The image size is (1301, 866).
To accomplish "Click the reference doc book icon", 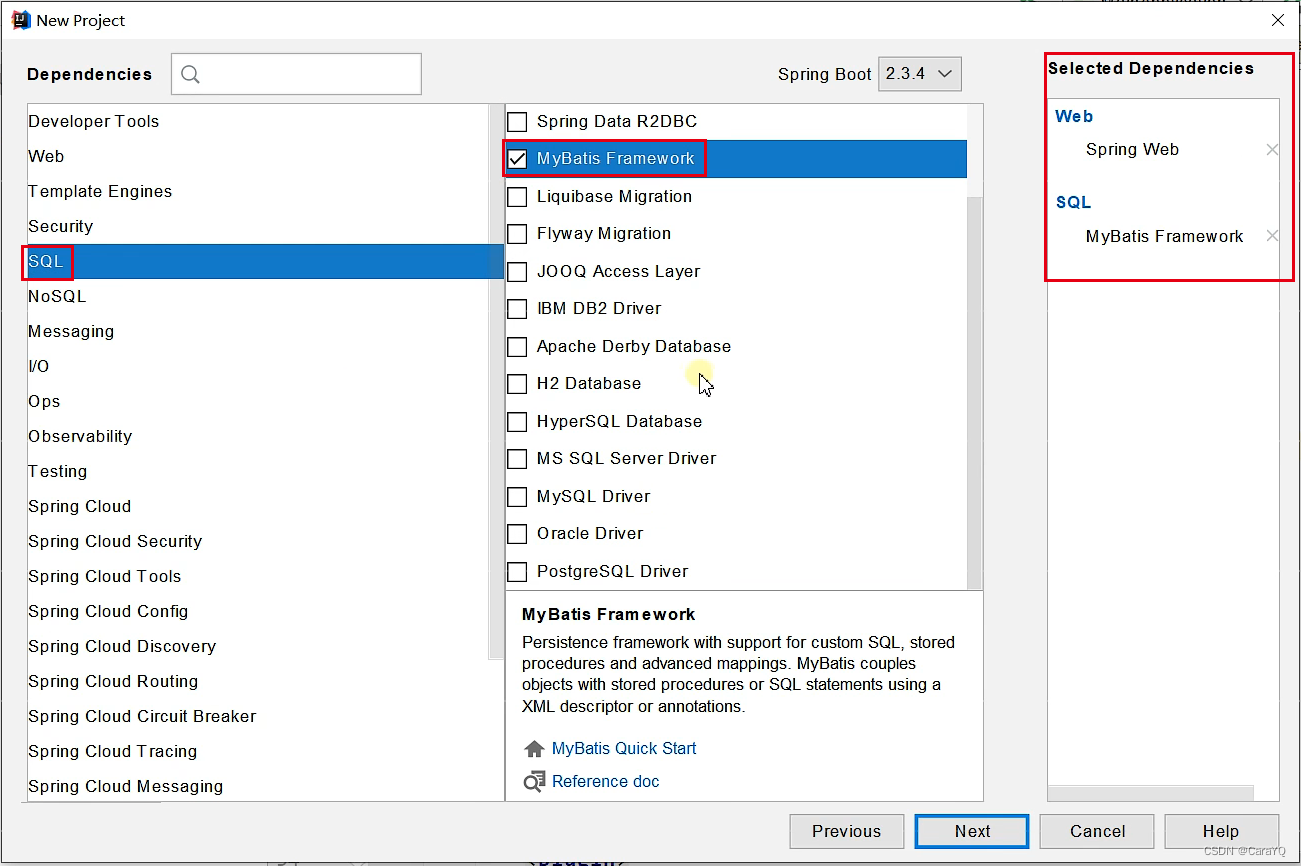I will point(534,782).
